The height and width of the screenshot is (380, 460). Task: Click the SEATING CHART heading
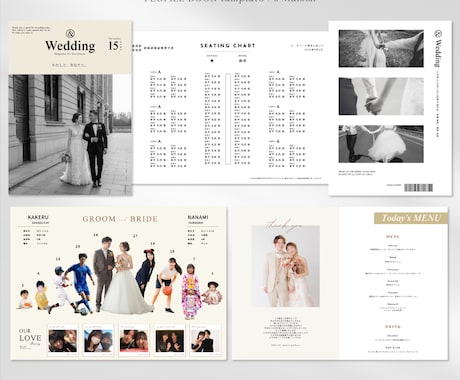228,46
